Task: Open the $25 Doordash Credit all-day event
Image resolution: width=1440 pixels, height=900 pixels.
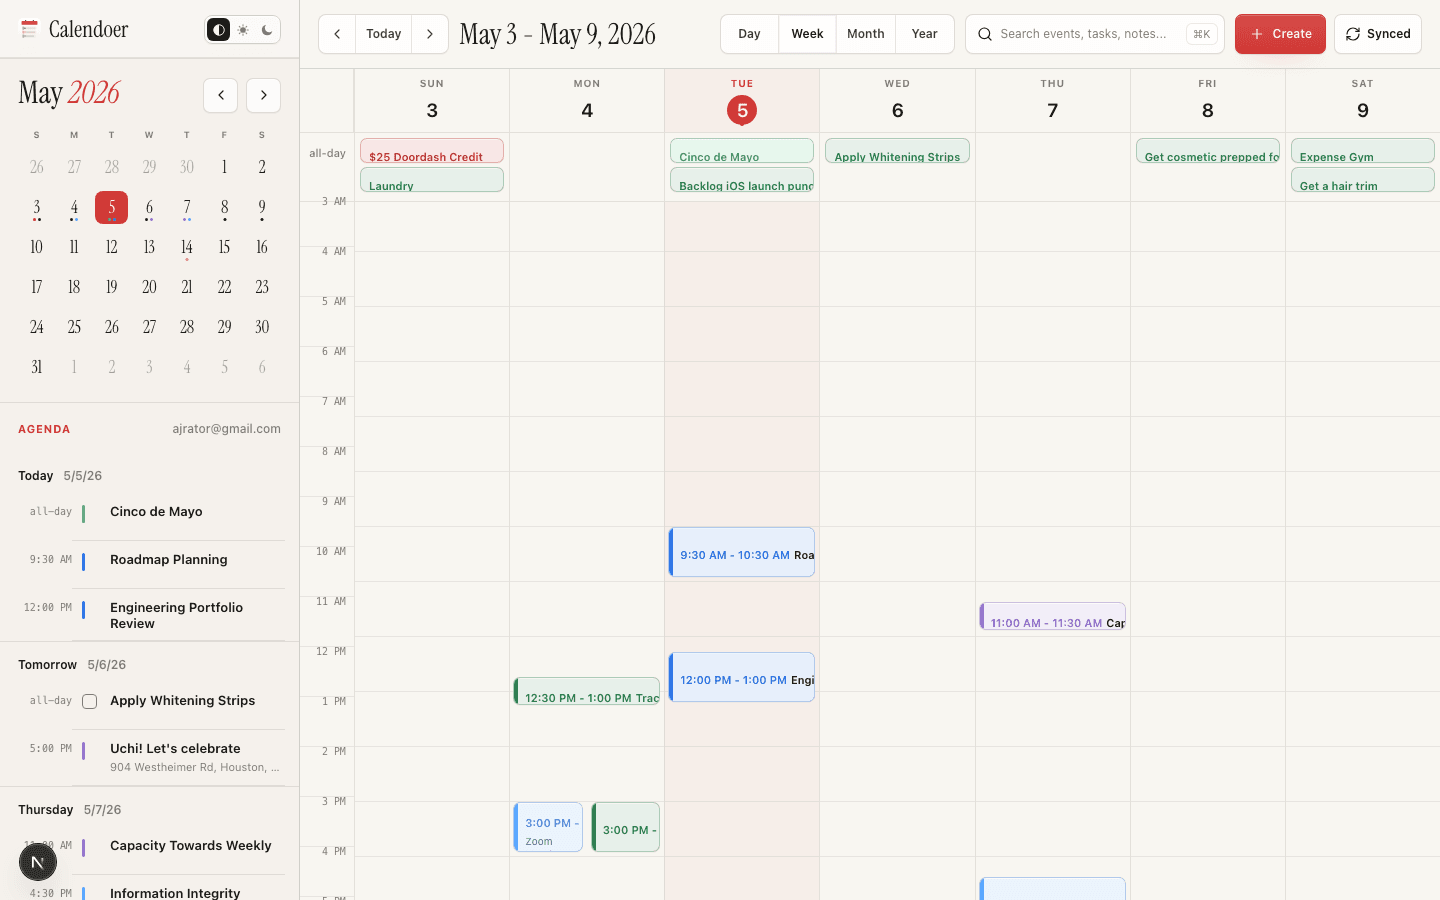Action: tap(432, 151)
